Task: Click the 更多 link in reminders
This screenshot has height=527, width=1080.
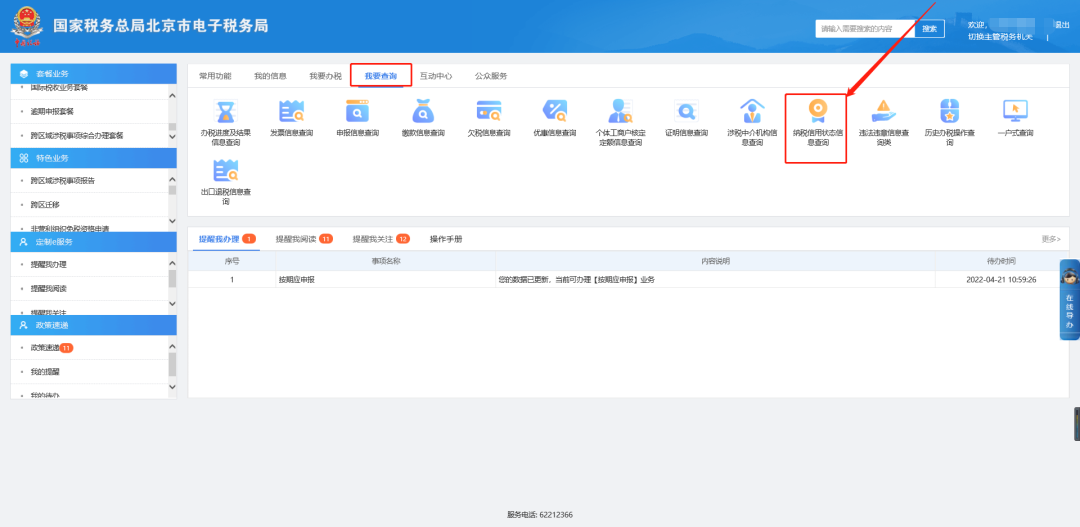Action: pos(1050,239)
